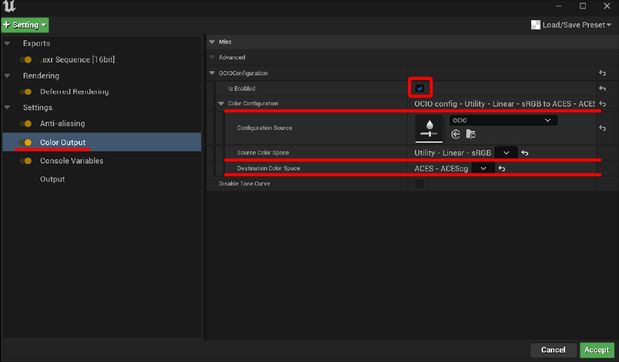Viewport: 619px width, 362px height.
Task: Toggle the Color Output switch
Action: (x=26, y=142)
